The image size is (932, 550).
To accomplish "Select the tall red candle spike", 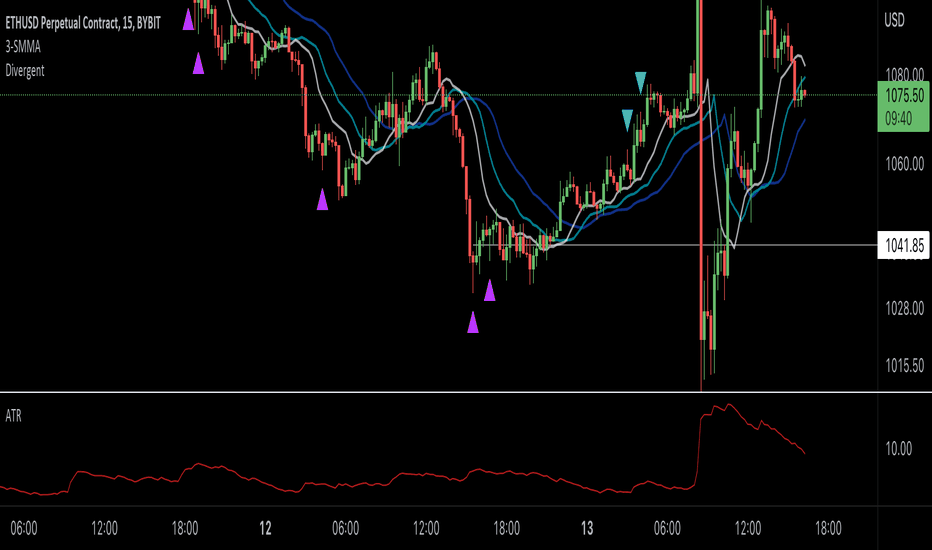I will point(701,196).
